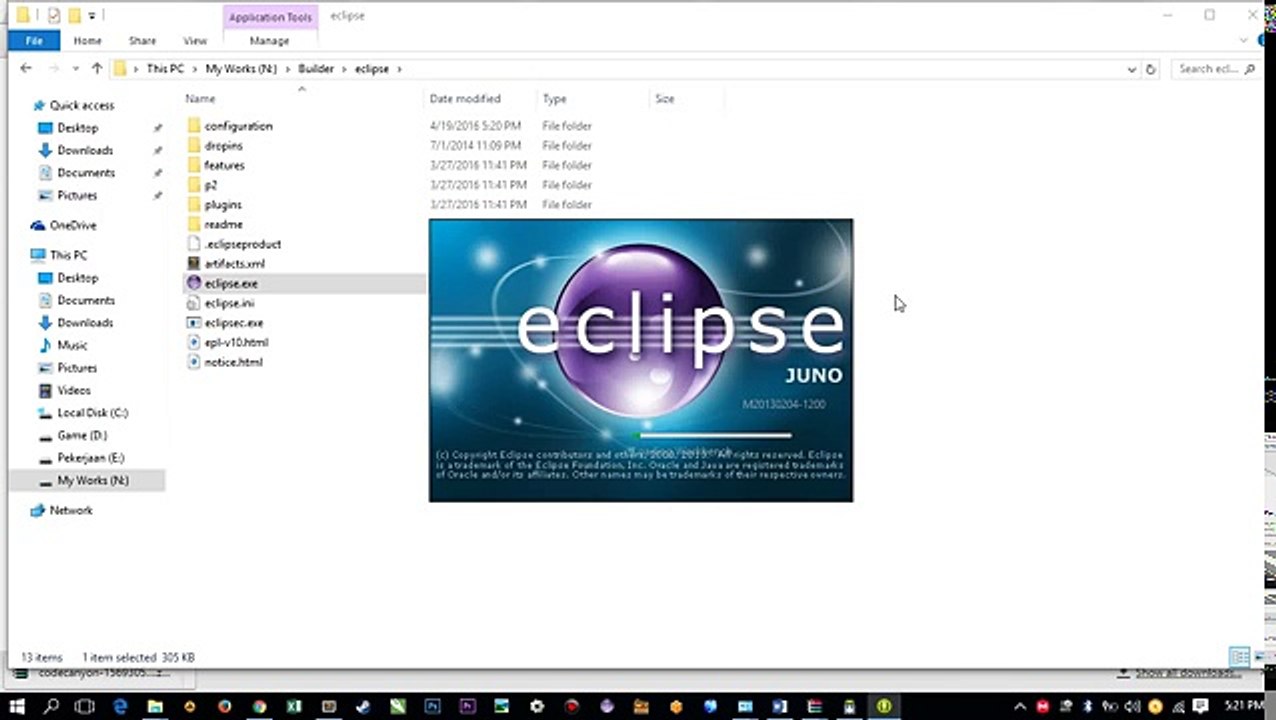The width and height of the screenshot is (1276, 720).
Task: Open taskbar clock showing 5:21 PM
Action: pyautogui.click(x=1245, y=707)
